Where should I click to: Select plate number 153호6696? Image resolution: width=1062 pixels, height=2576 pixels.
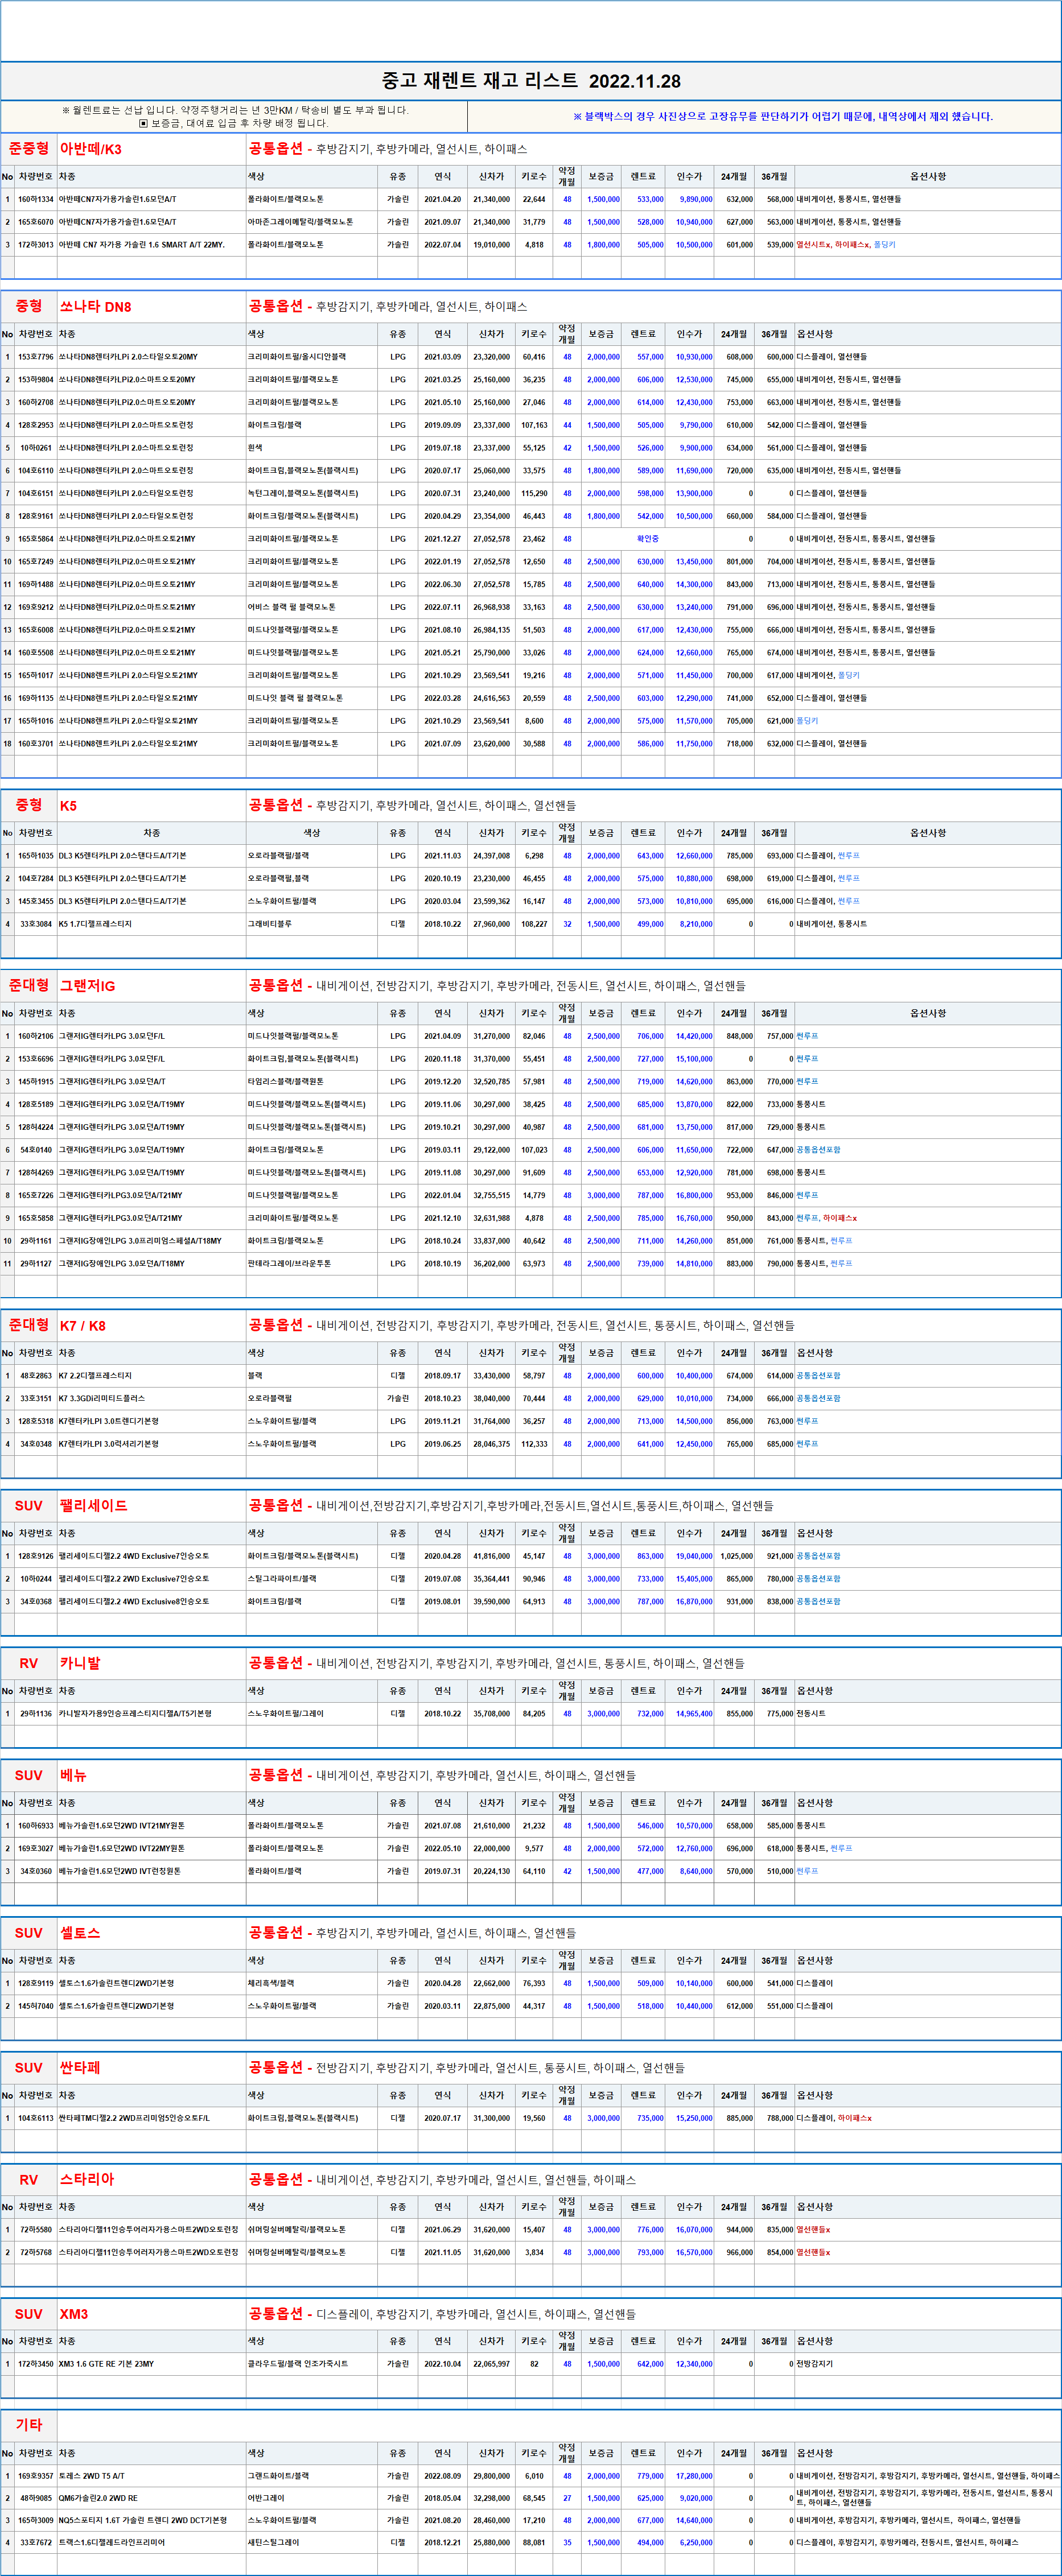(36, 1059)
